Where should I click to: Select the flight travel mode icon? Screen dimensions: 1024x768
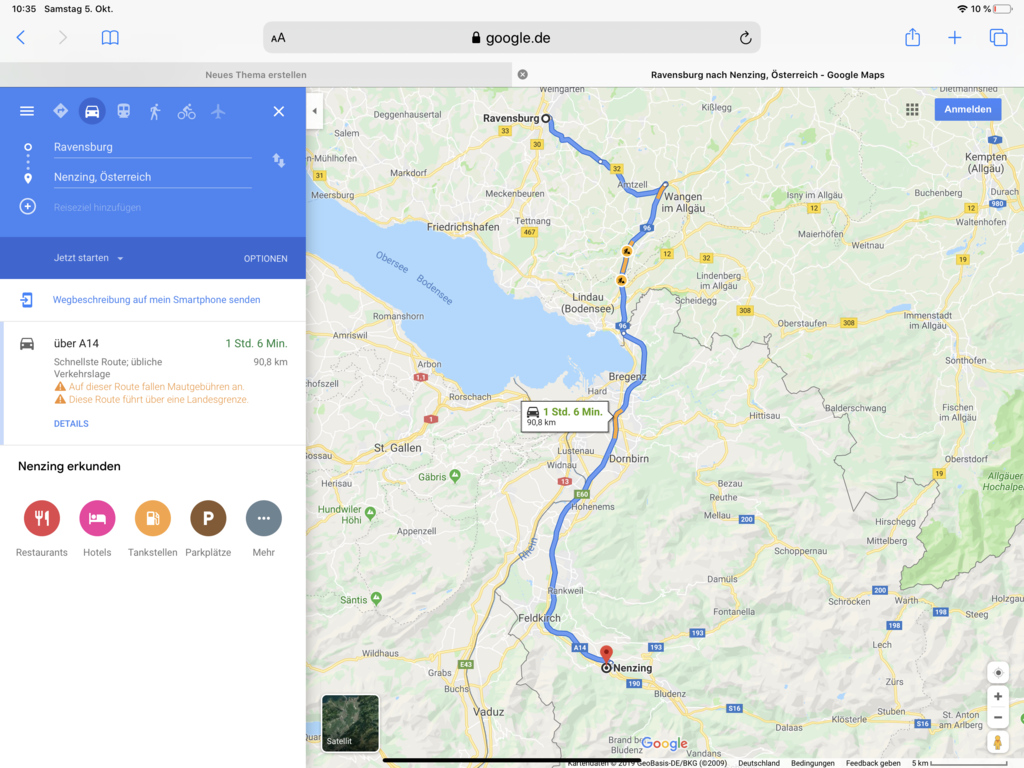218,112
